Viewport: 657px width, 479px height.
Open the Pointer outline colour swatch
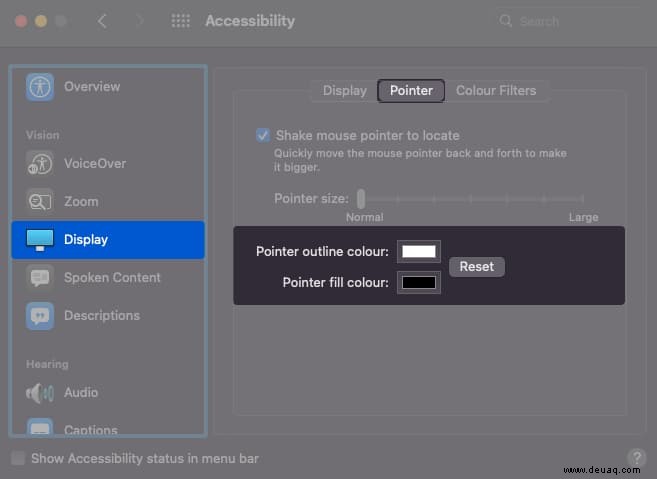(x=419, y=251)
